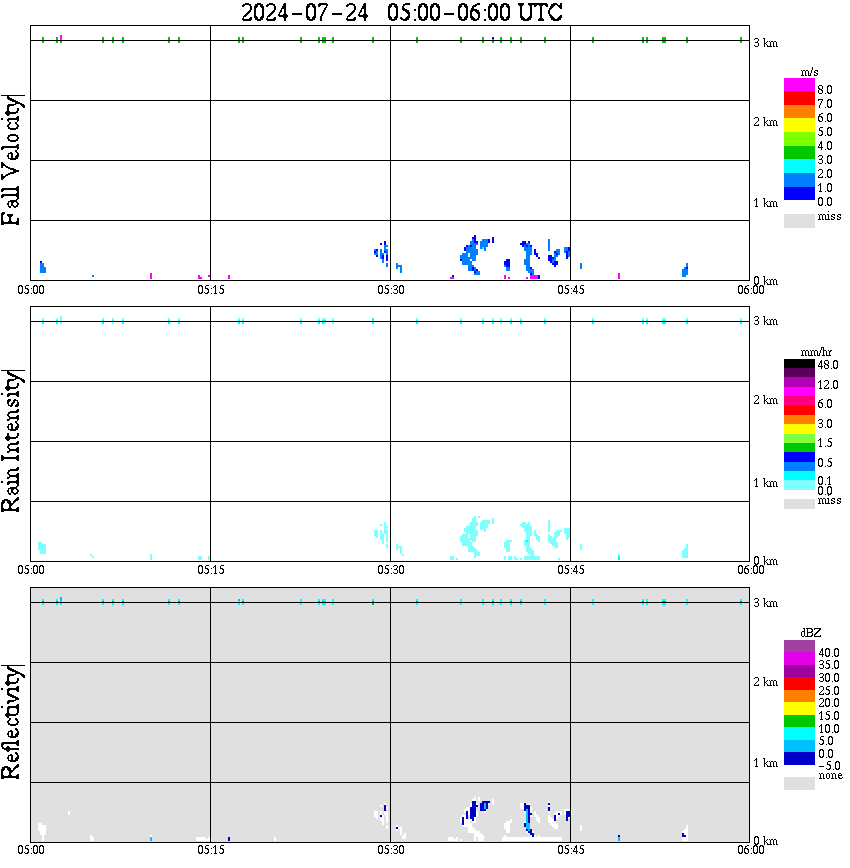Click the none label in Reflectivity legend

(830, 776)
